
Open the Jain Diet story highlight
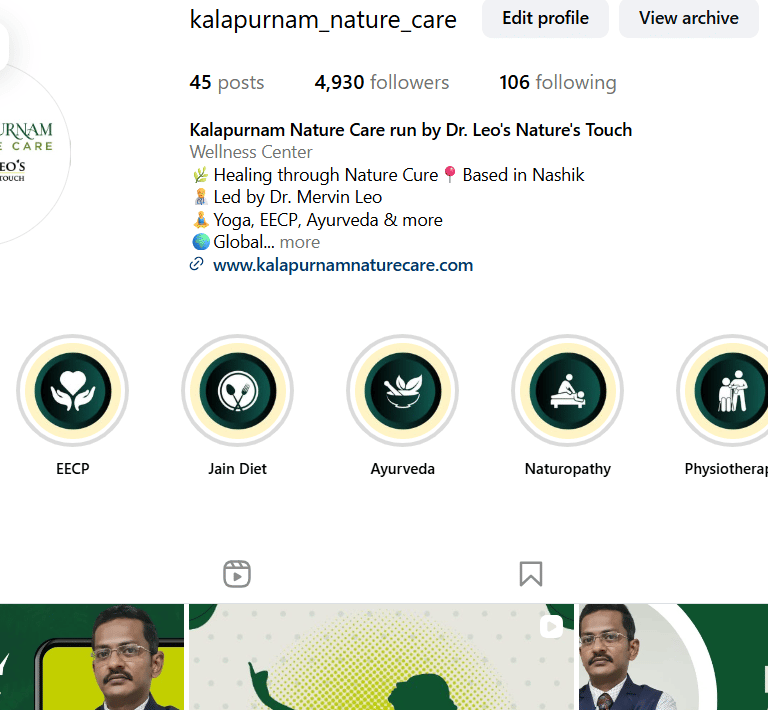238,390
